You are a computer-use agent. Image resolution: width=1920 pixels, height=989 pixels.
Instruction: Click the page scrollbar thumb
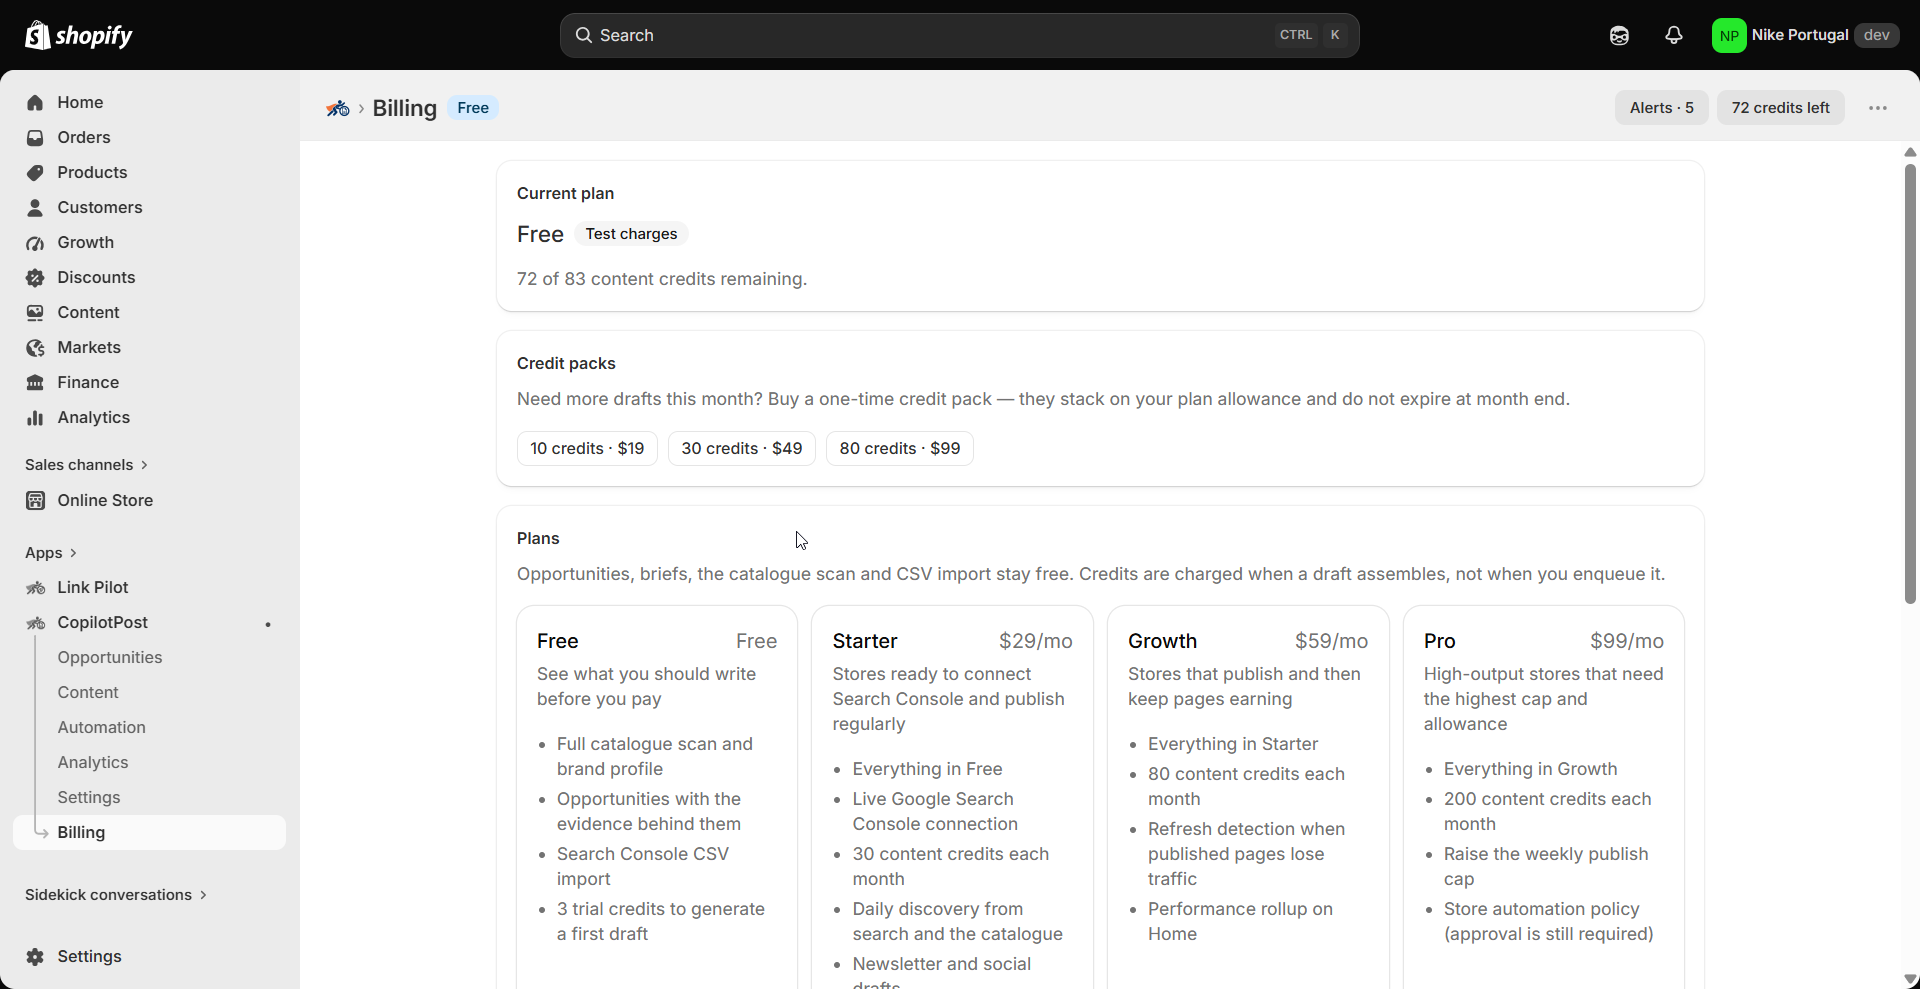coord(1910,383)
